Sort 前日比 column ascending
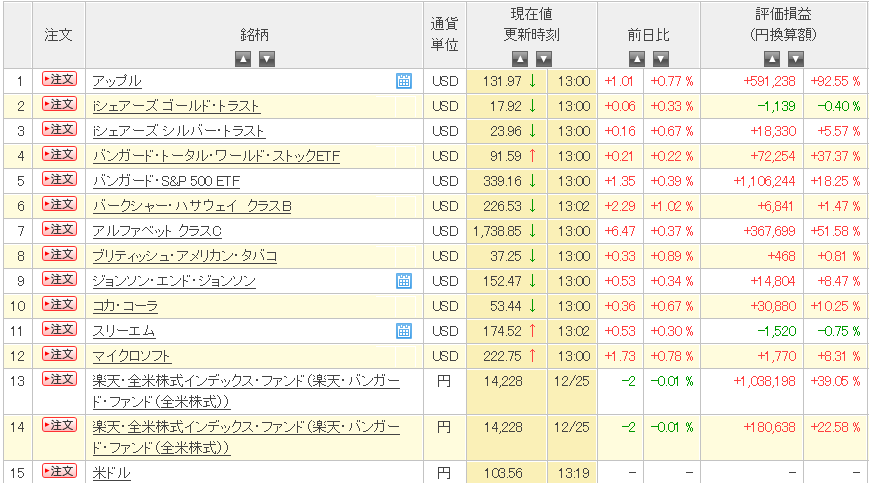The image size is (870, 484). tap(637, 59)
